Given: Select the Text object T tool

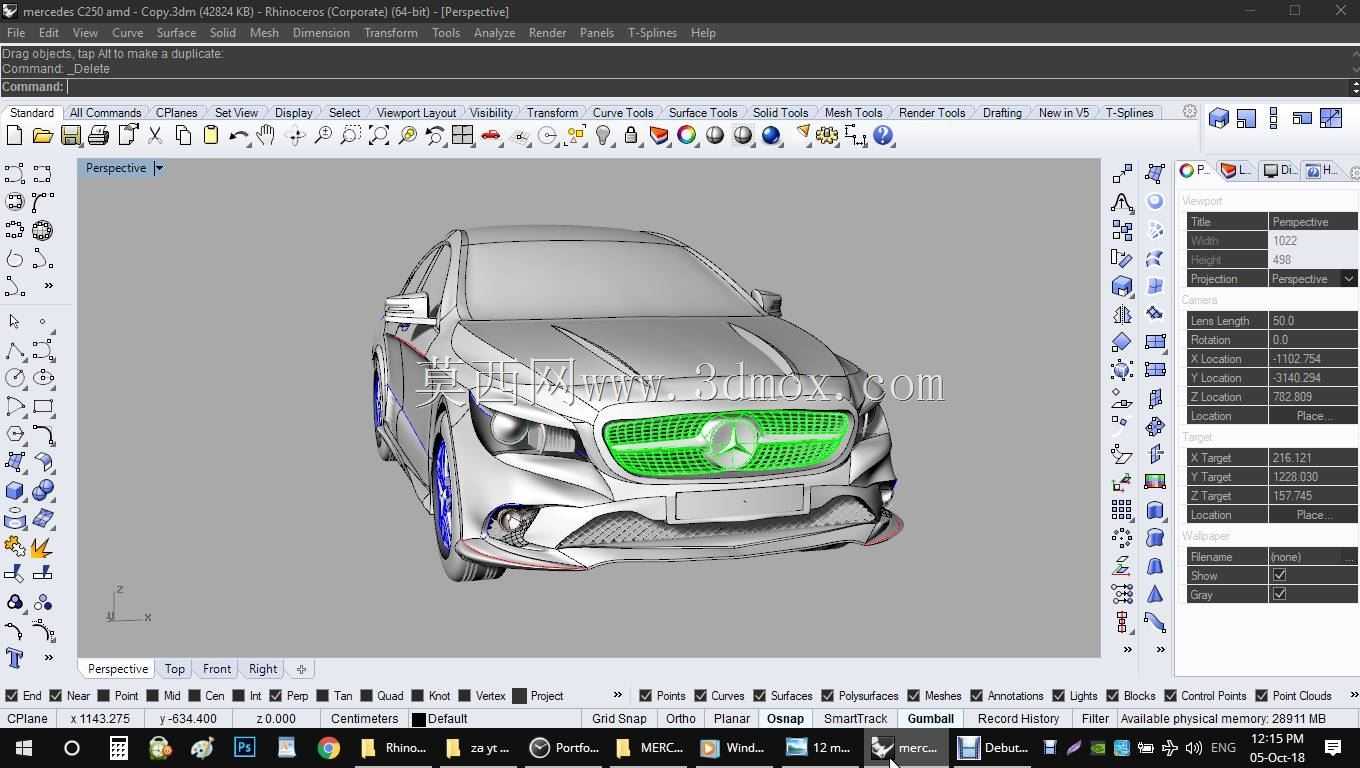Looking at the screenshot, I should 15,658.
